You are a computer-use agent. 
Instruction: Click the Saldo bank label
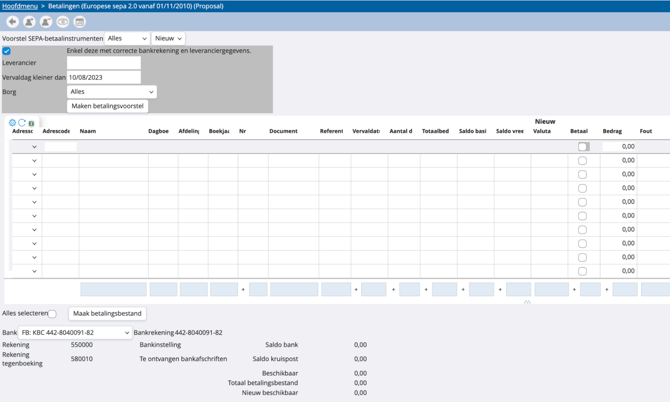click(x=282, y=345)
